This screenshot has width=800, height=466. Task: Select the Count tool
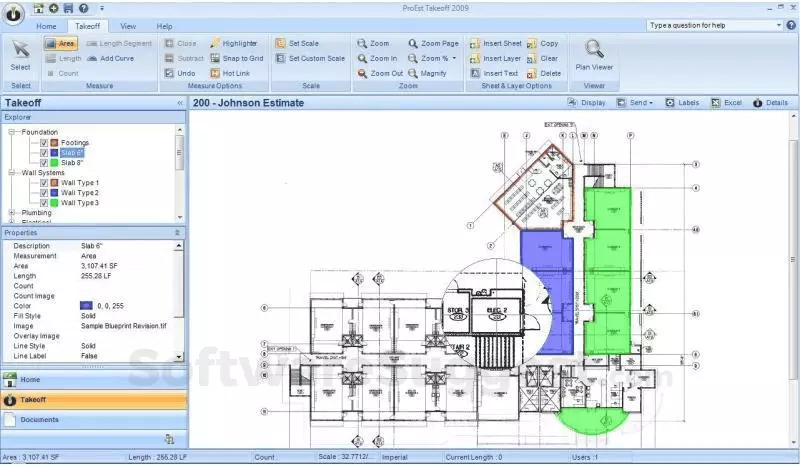point(63,73)
